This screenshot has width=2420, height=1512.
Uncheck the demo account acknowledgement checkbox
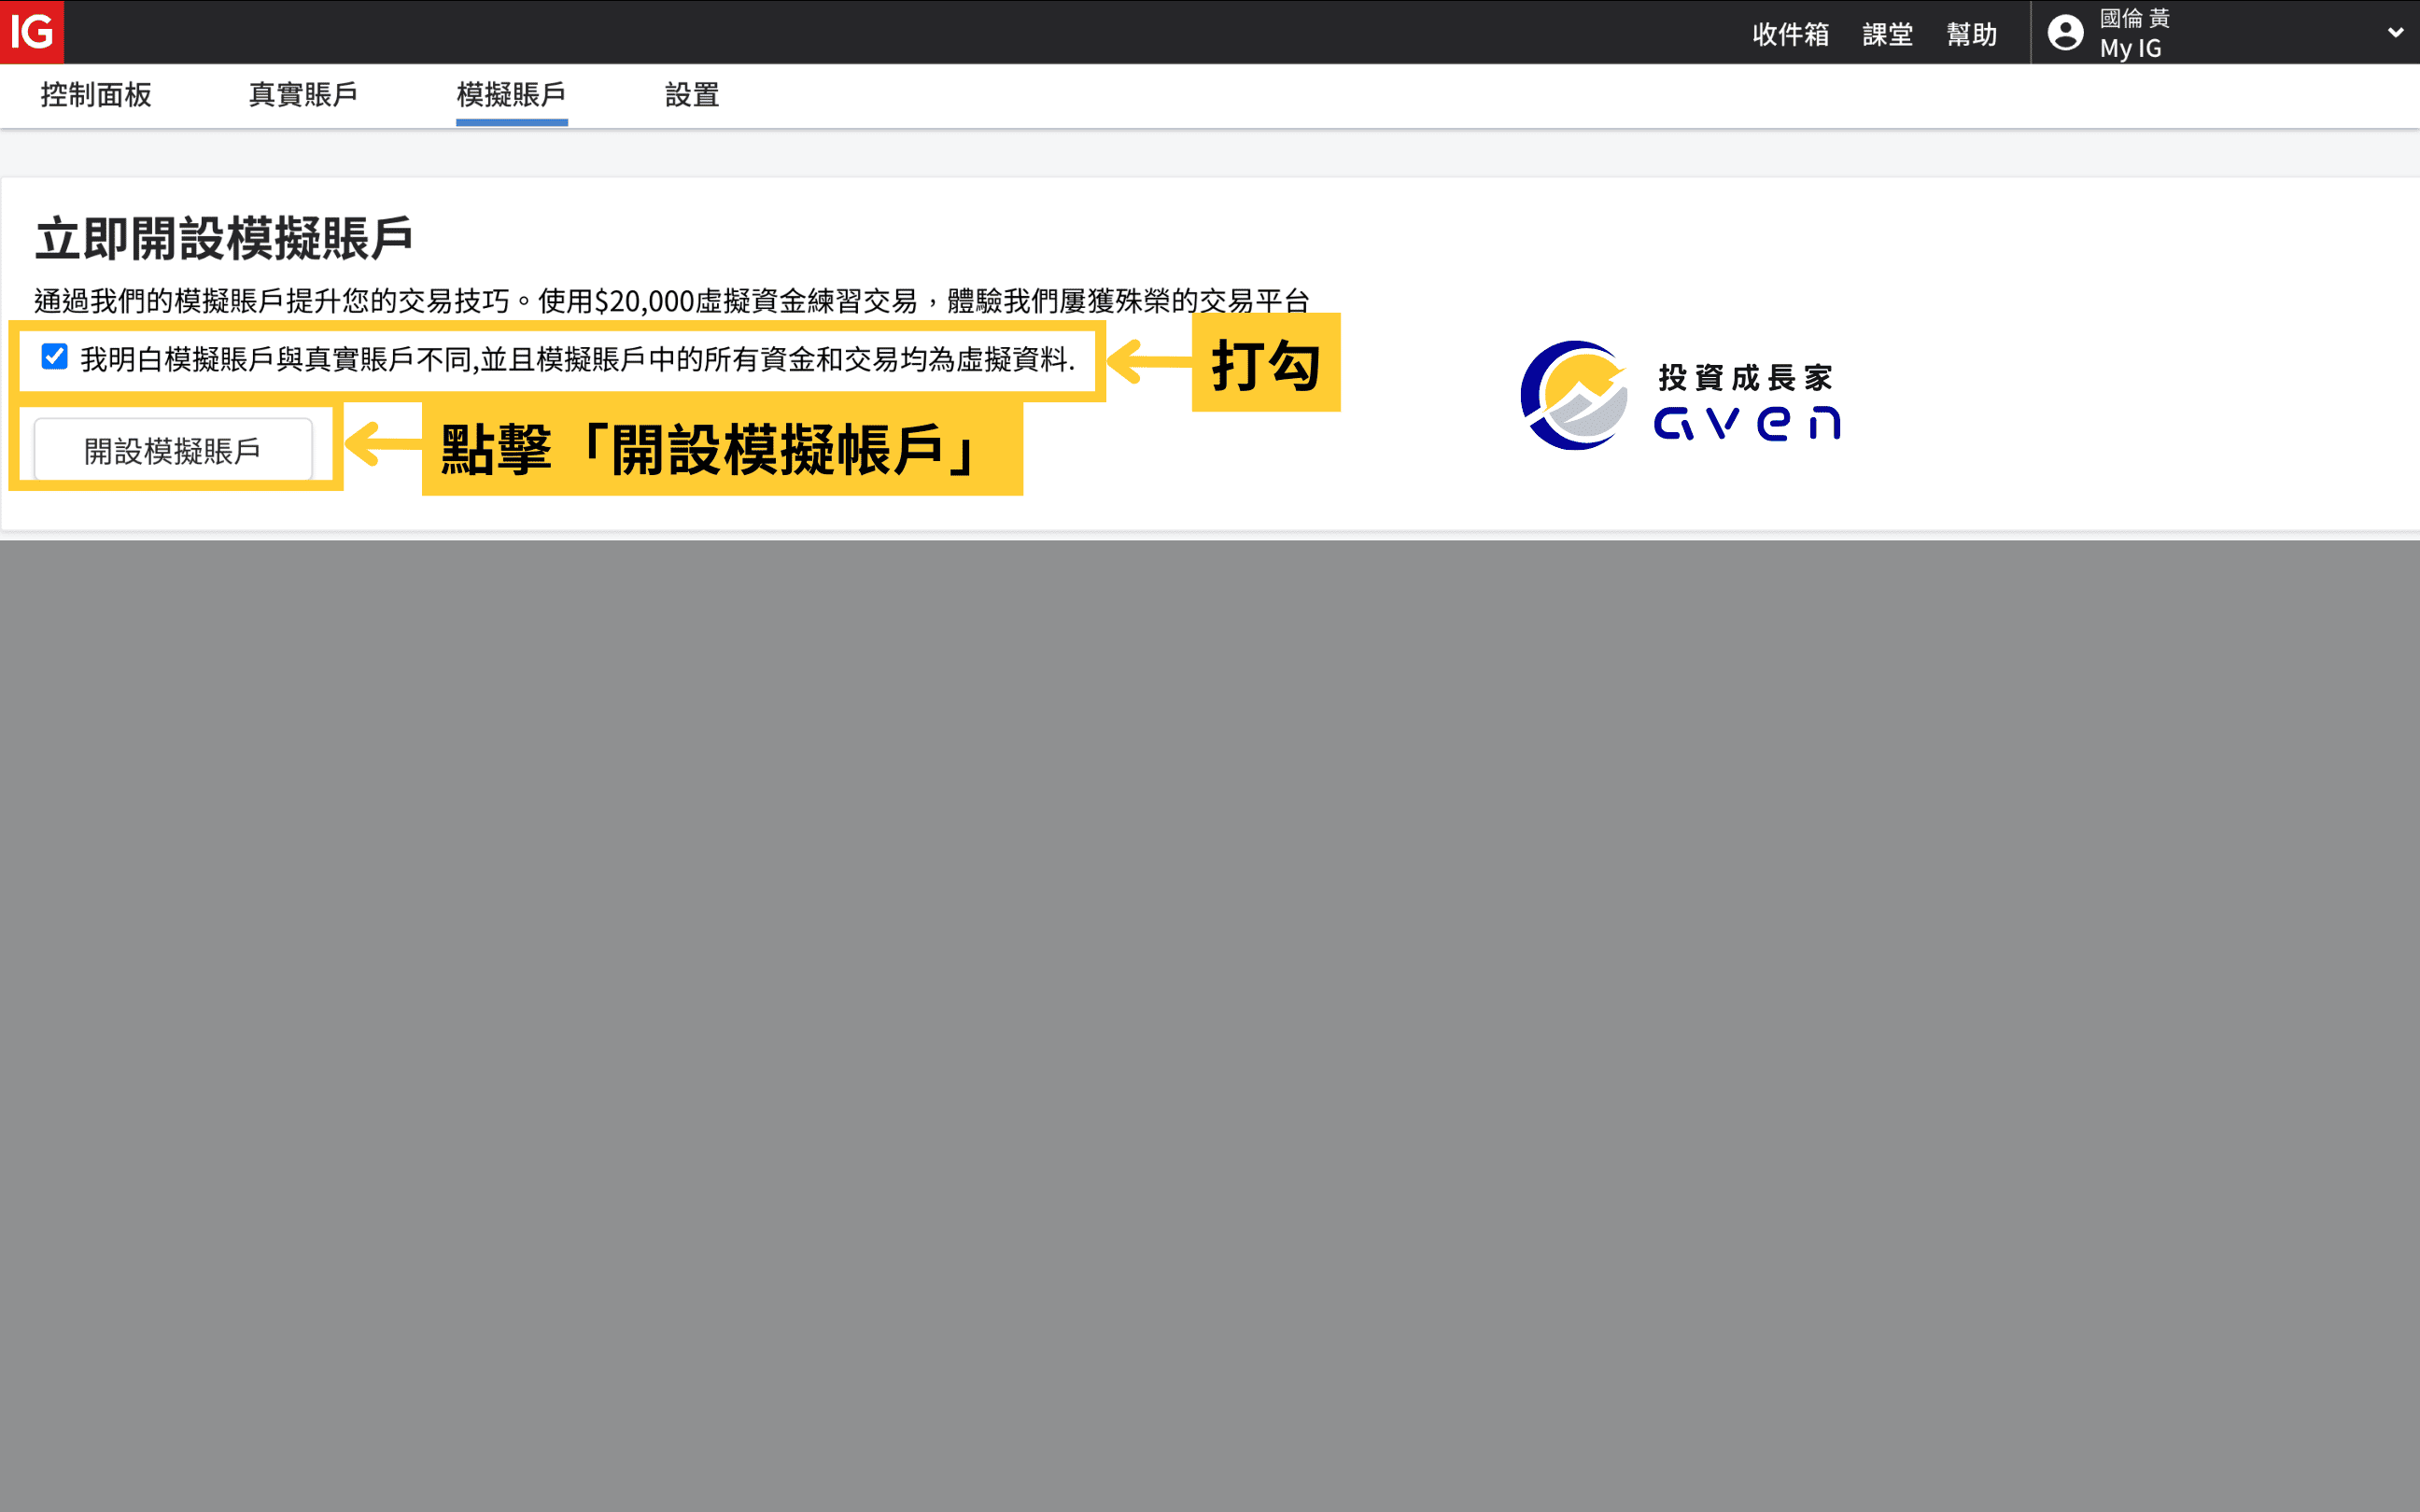54,357
